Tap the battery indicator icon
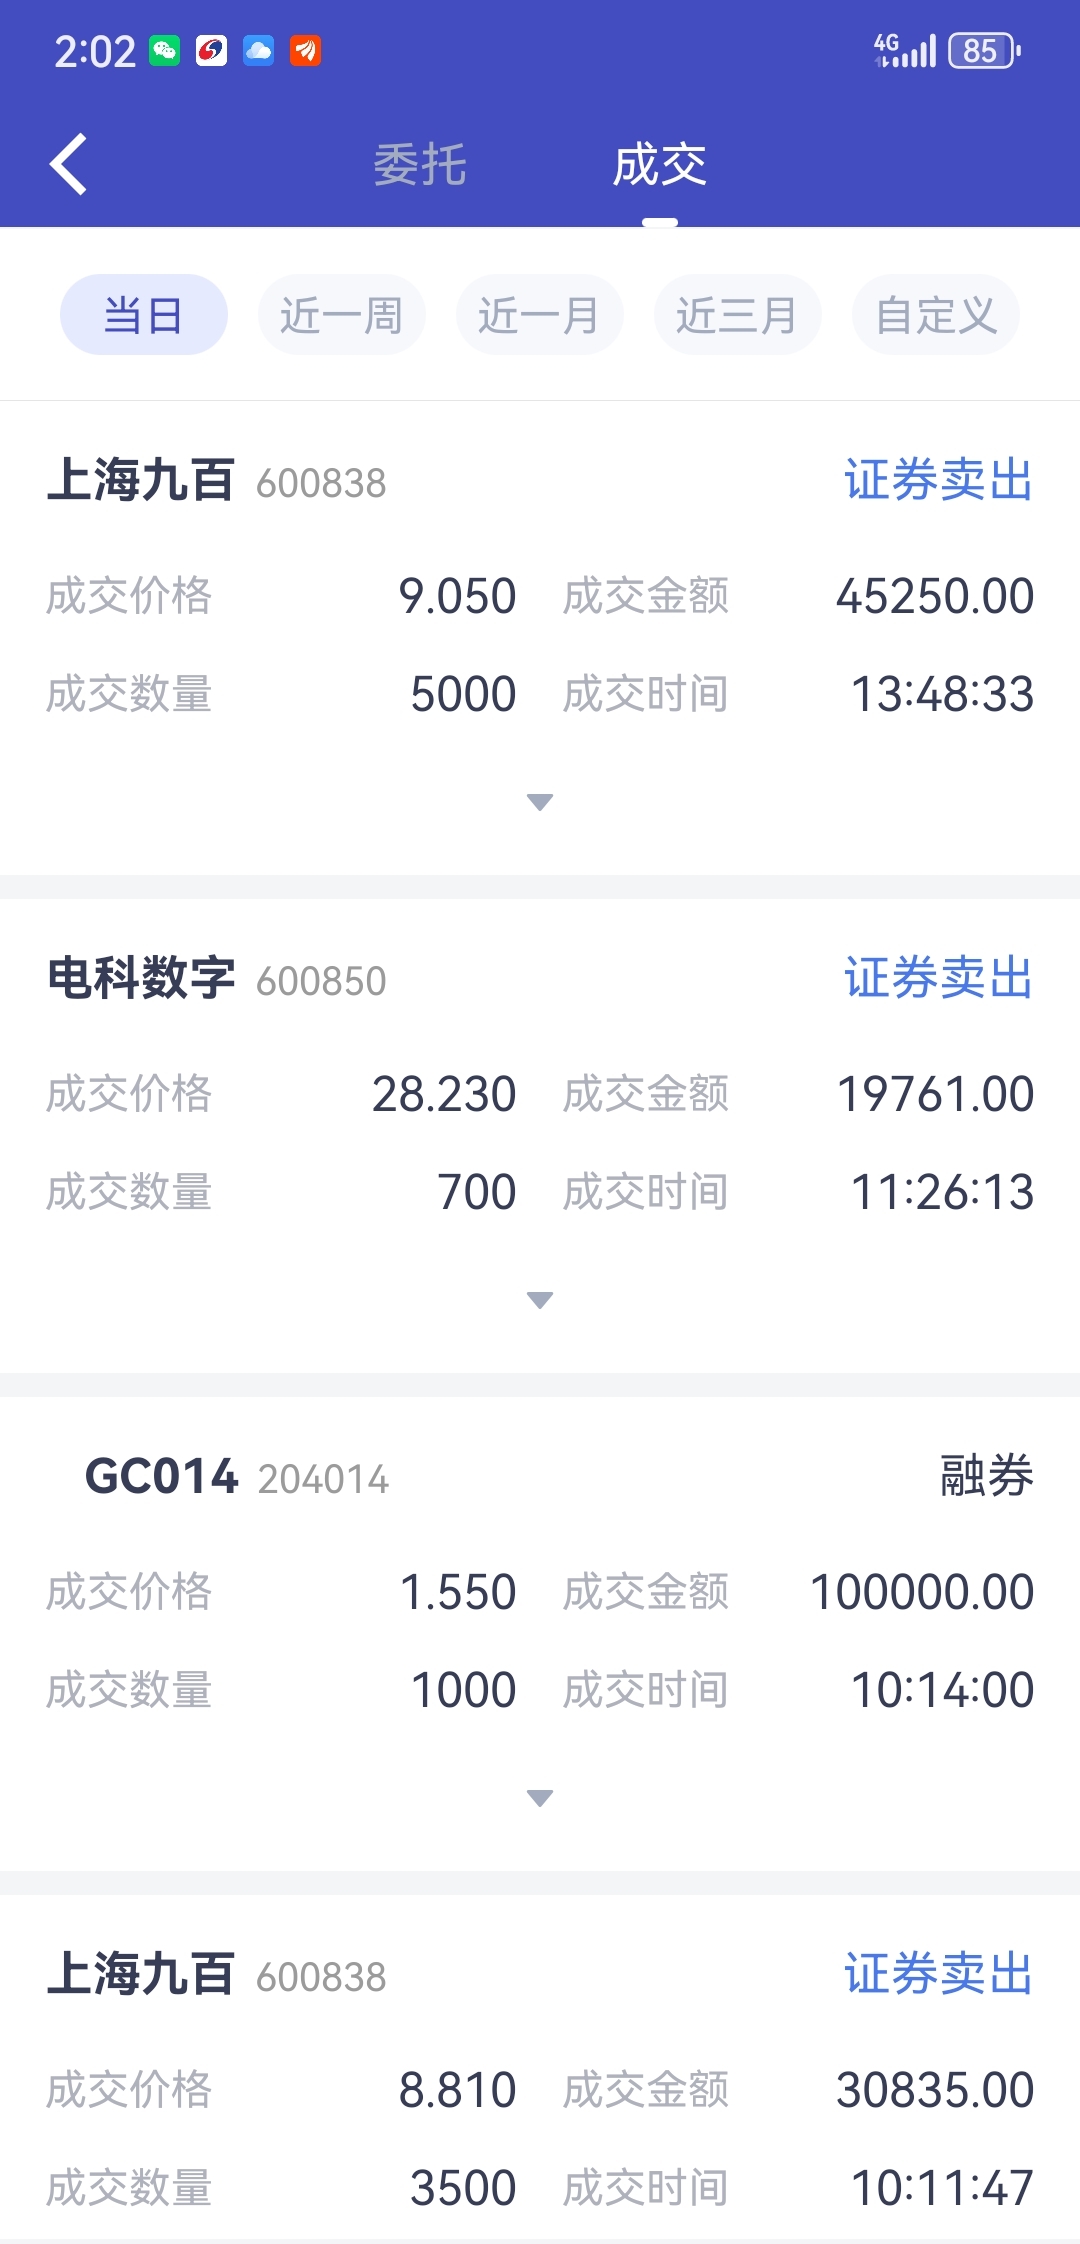Screen dimensions: 1080x2244 click(x=984, y=51)
